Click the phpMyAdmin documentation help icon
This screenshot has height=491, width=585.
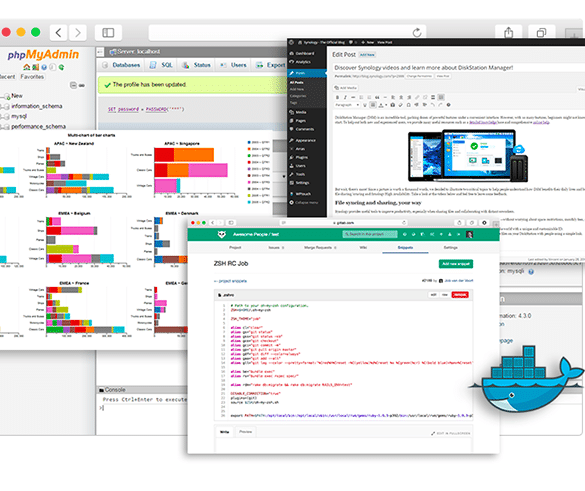point(44,67)
